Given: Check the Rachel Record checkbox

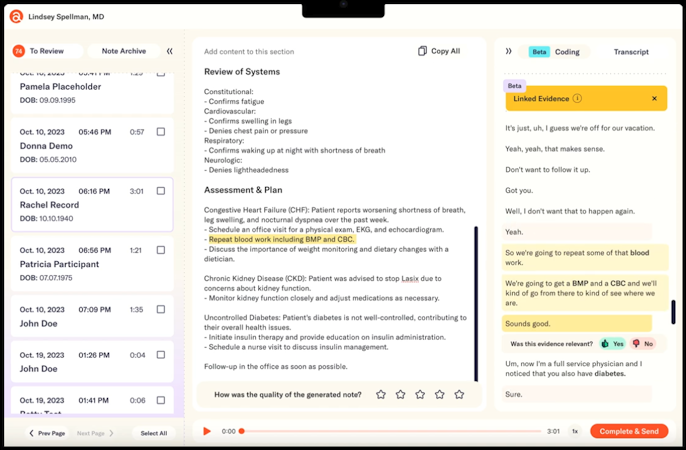Looking at the screenshot, I should click(x=161, y=191).
